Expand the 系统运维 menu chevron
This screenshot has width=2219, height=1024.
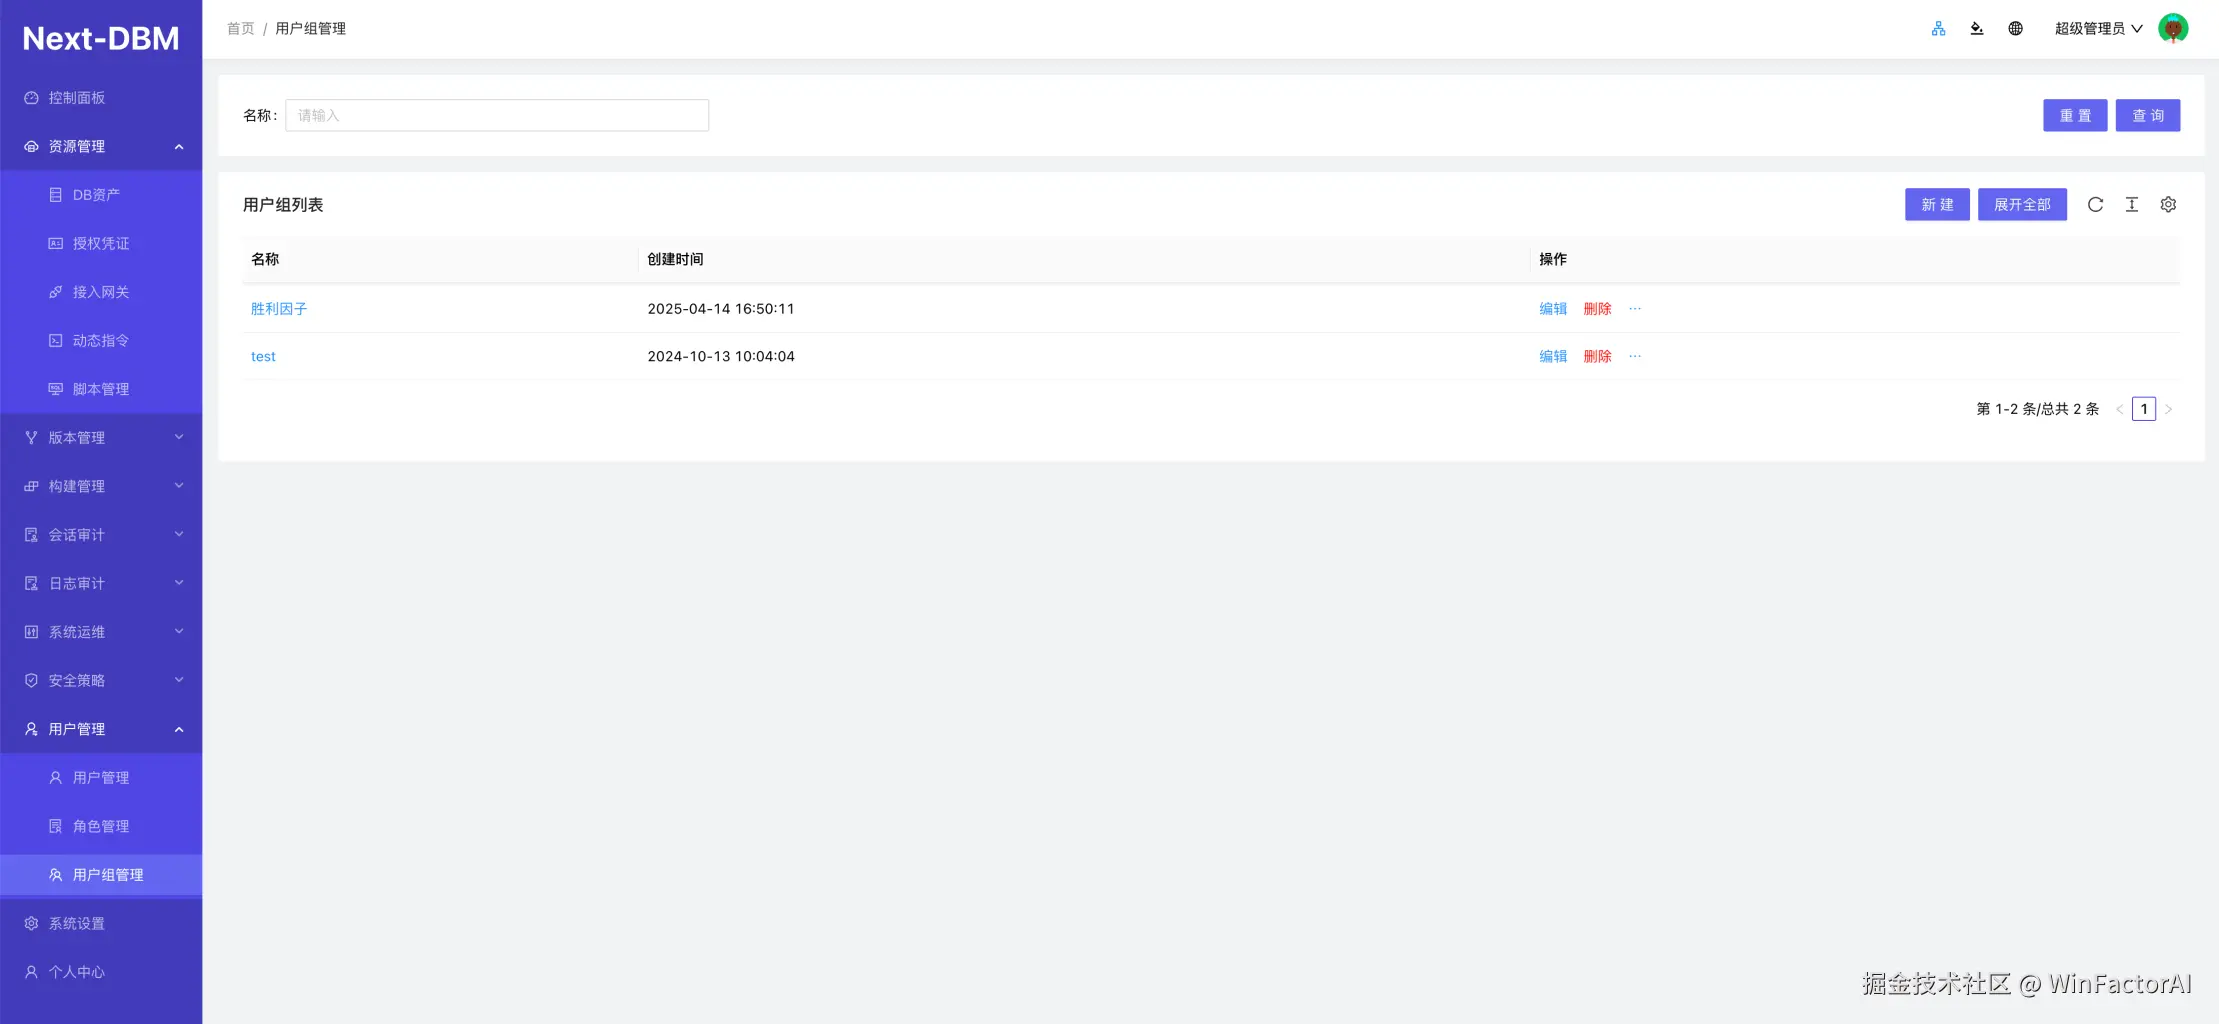[x=179, y=631]
